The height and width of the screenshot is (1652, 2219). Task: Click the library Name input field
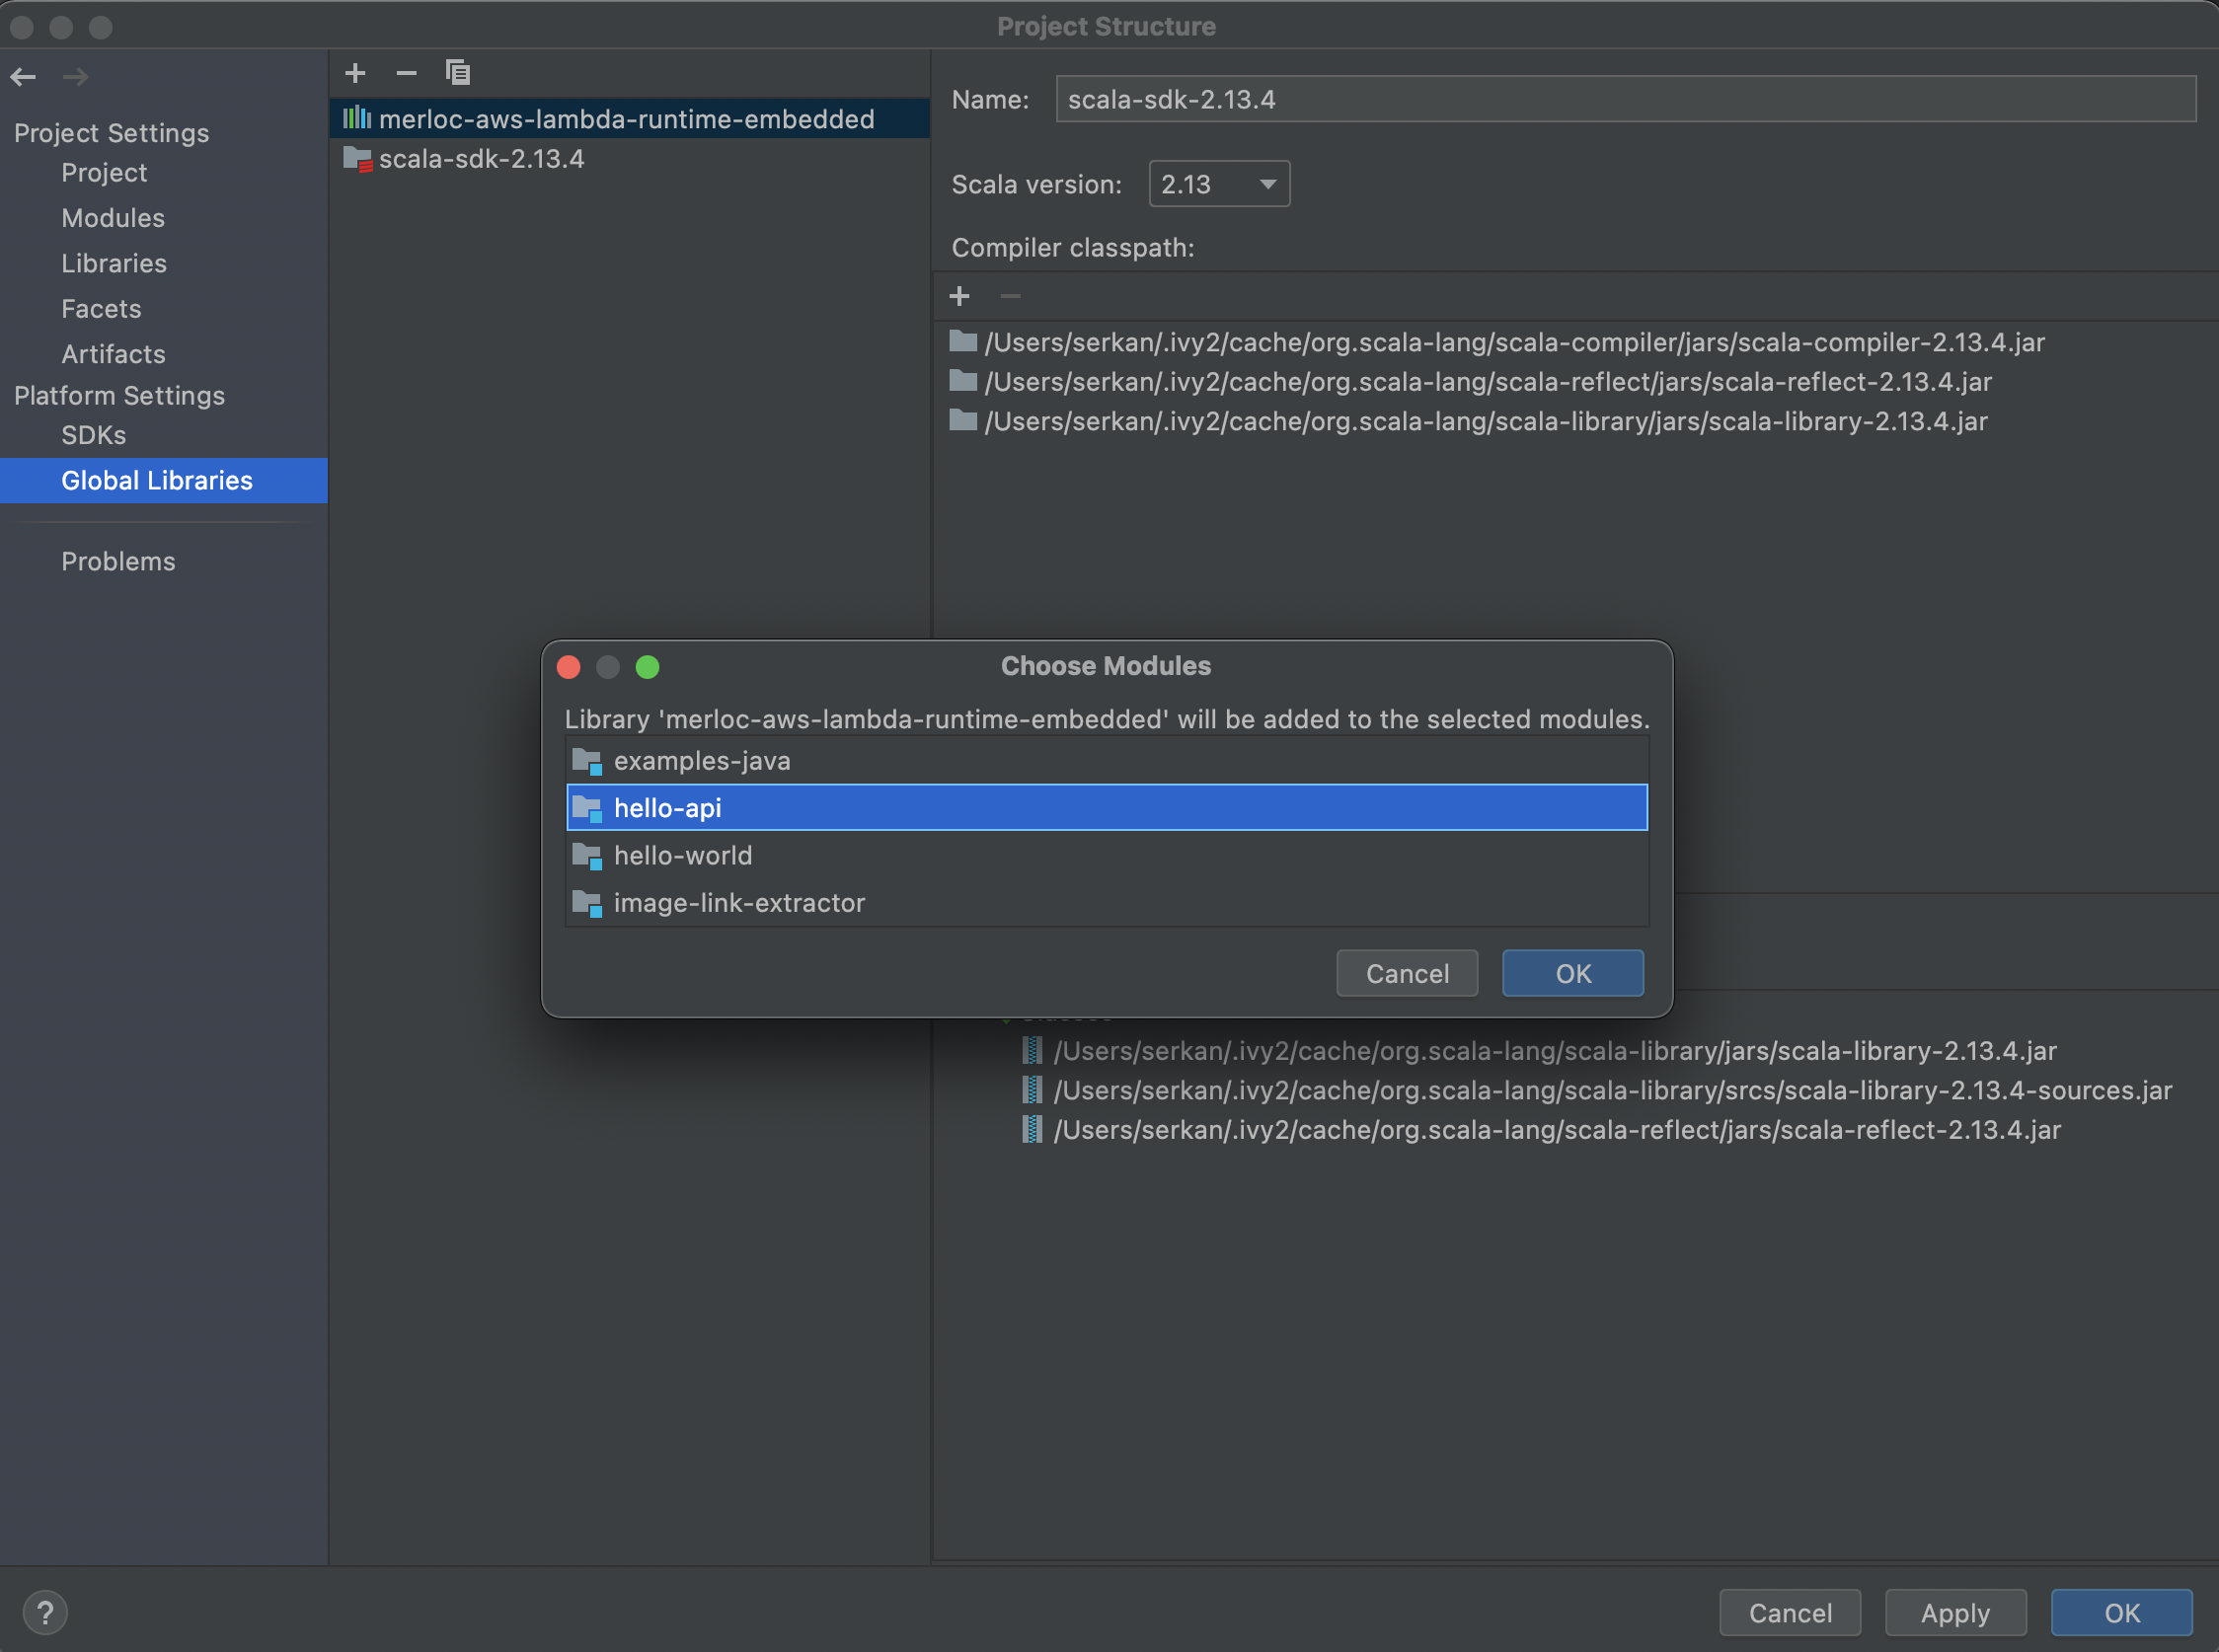click(1624, 100)
